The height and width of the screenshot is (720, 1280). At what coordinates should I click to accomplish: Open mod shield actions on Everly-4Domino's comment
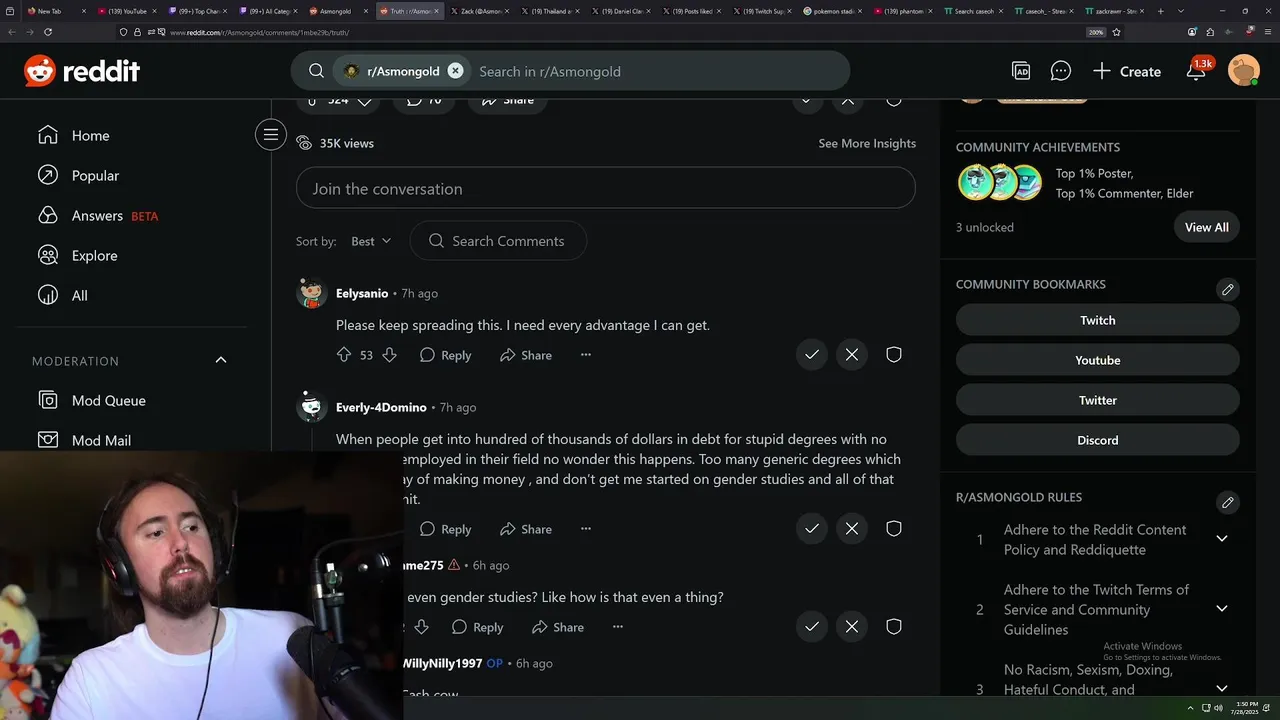click(x=894, y=529)
